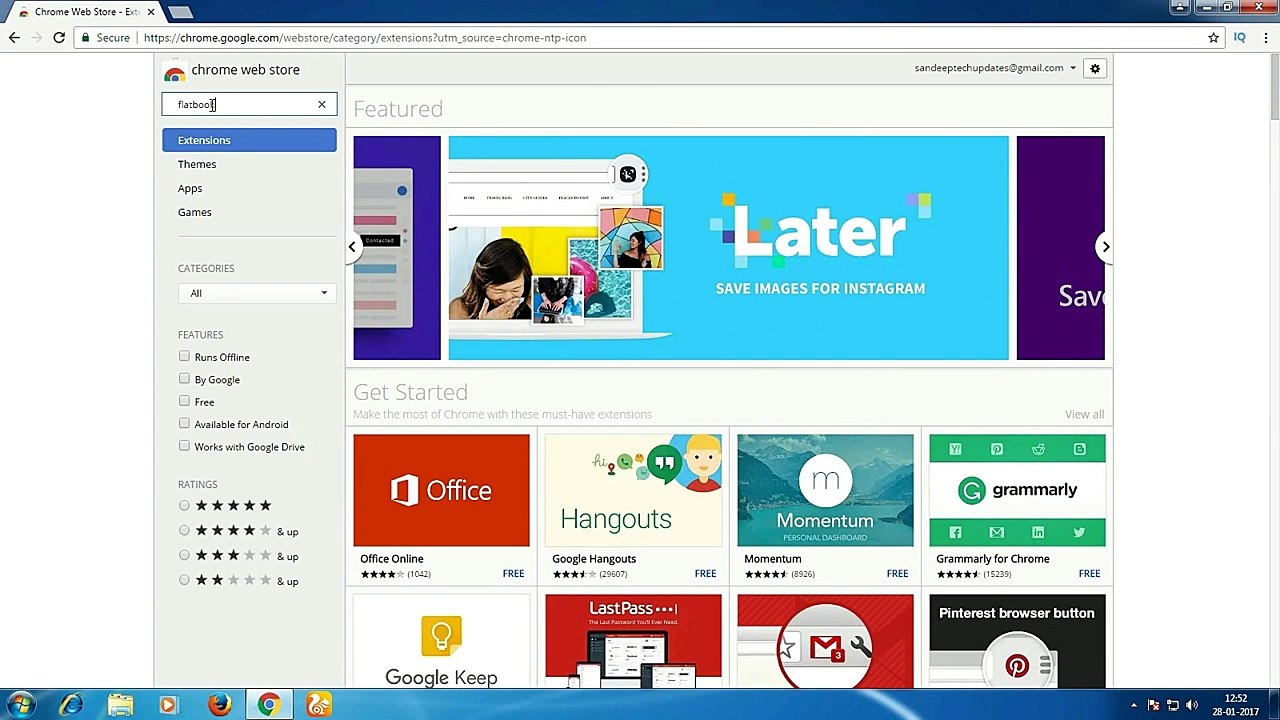
Task: Open the Pinterest browser button card
Action: point(1017,641)
